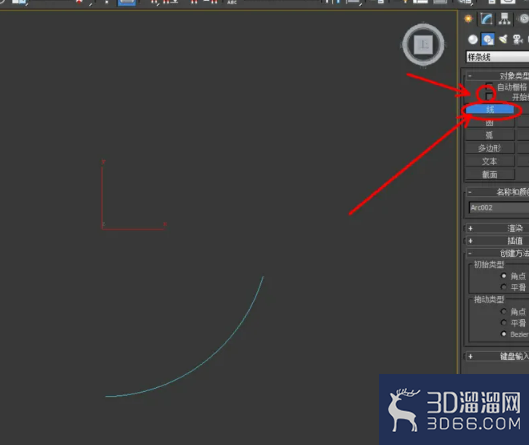Open the 样条线 shape type dropdown
The width and height of the screenshot is (529, 445).
[498, 57]
